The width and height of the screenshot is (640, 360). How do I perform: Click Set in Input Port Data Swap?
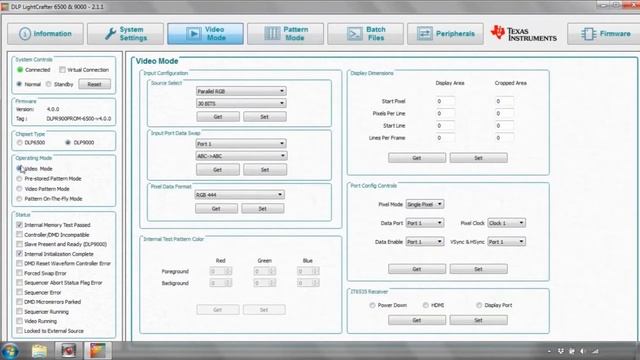point(265,169)
